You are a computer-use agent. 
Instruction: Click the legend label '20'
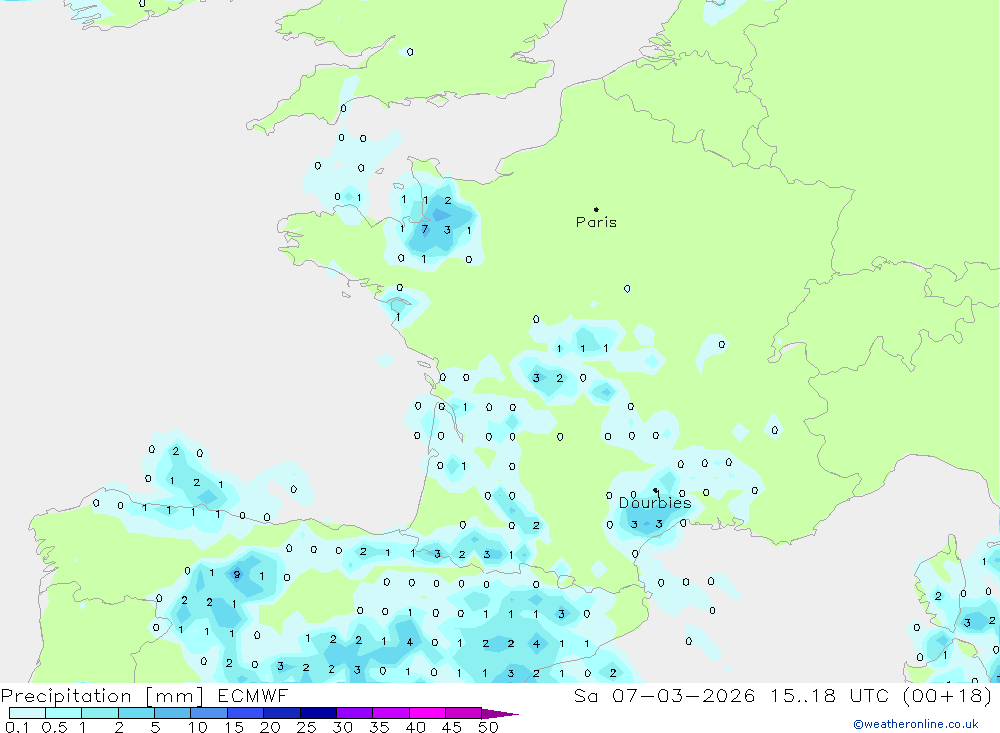[270, 727]
